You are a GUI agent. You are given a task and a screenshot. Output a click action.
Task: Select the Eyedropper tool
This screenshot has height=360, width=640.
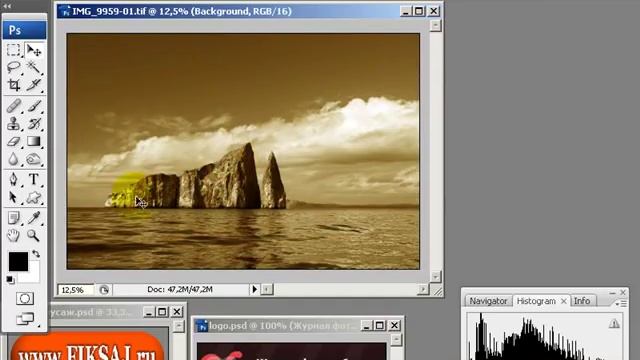point(34,218)
